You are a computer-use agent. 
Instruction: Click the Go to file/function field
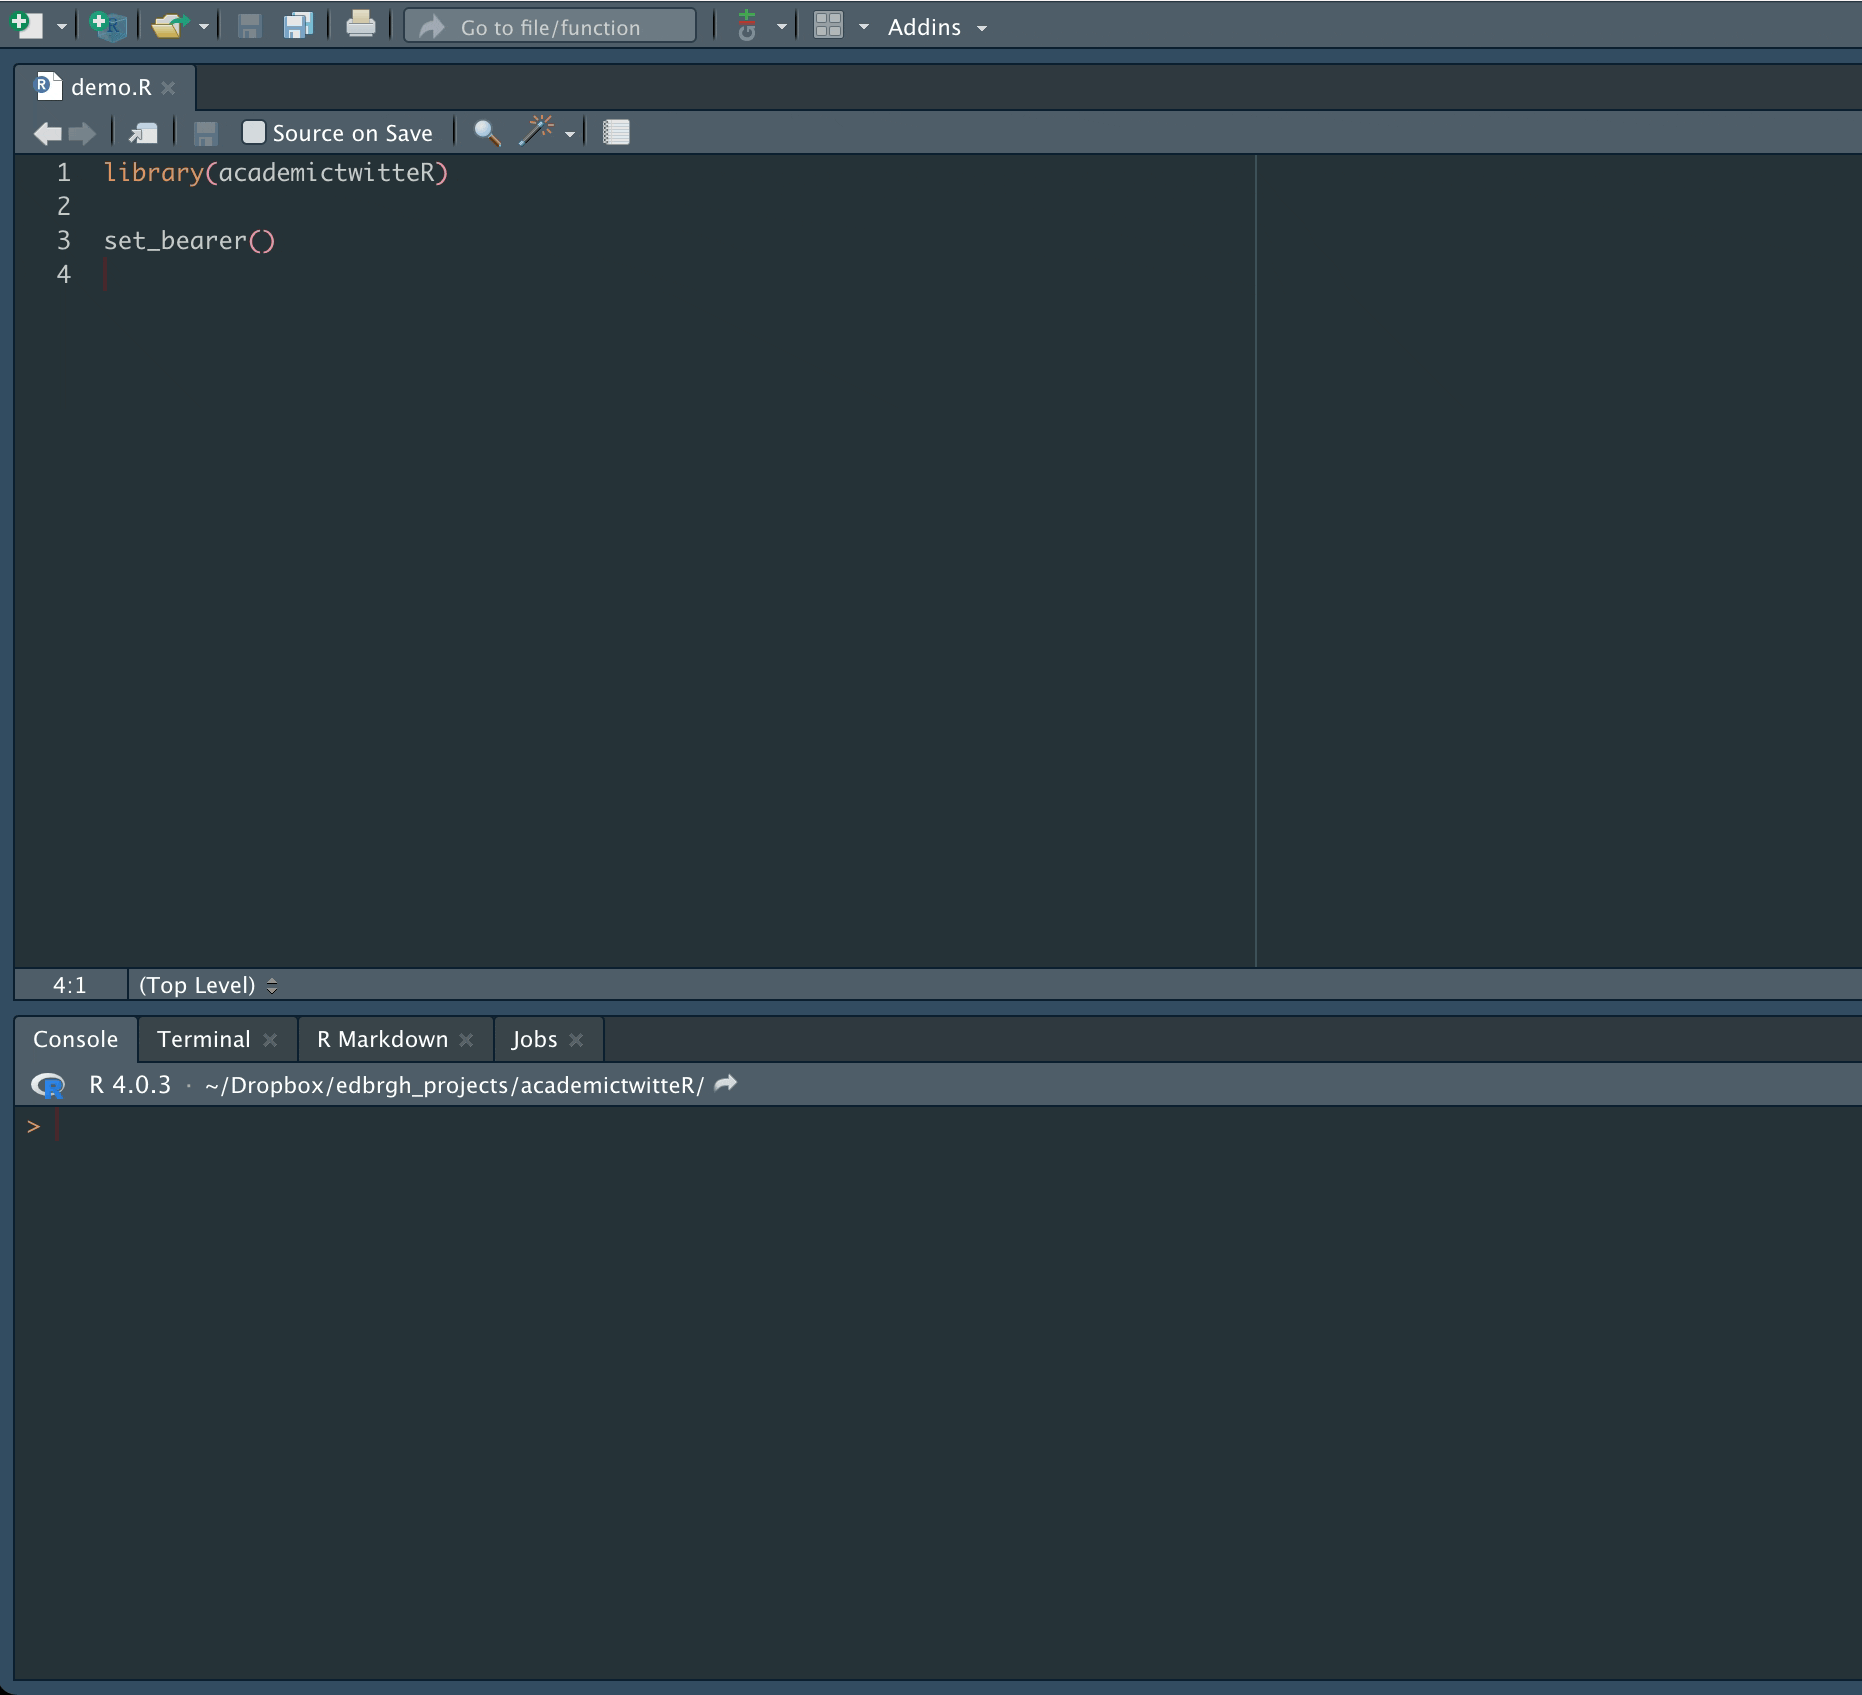tap(550, 27)
